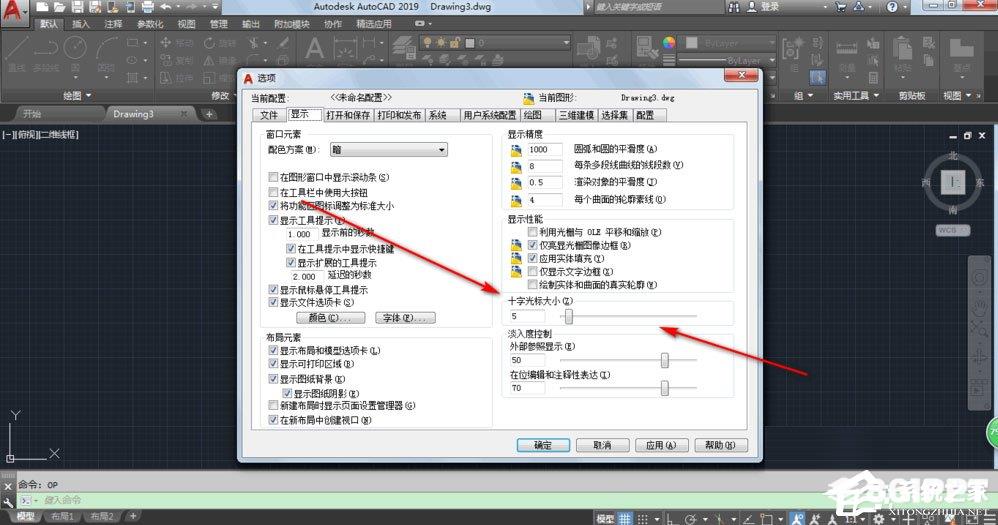Click the ViewCube in the drawing area
998x525 pixels.
953,182
